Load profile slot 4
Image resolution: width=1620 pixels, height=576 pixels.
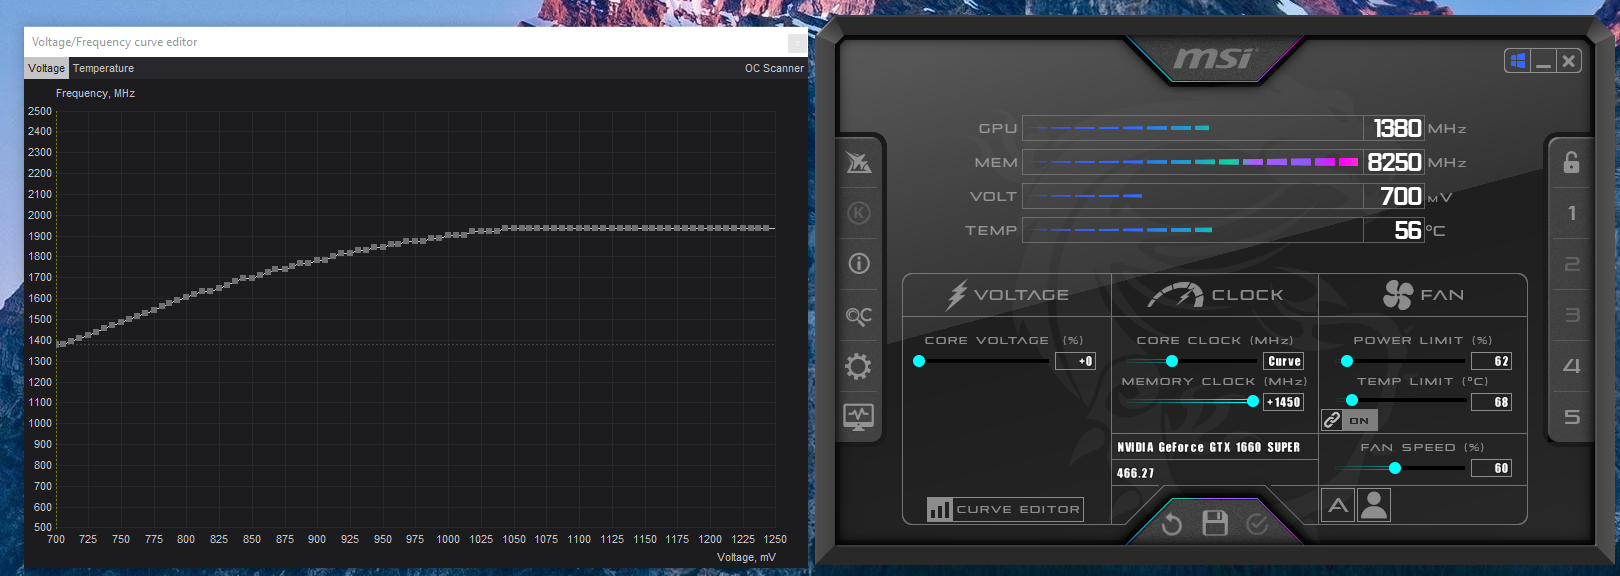coord(1571,366)
